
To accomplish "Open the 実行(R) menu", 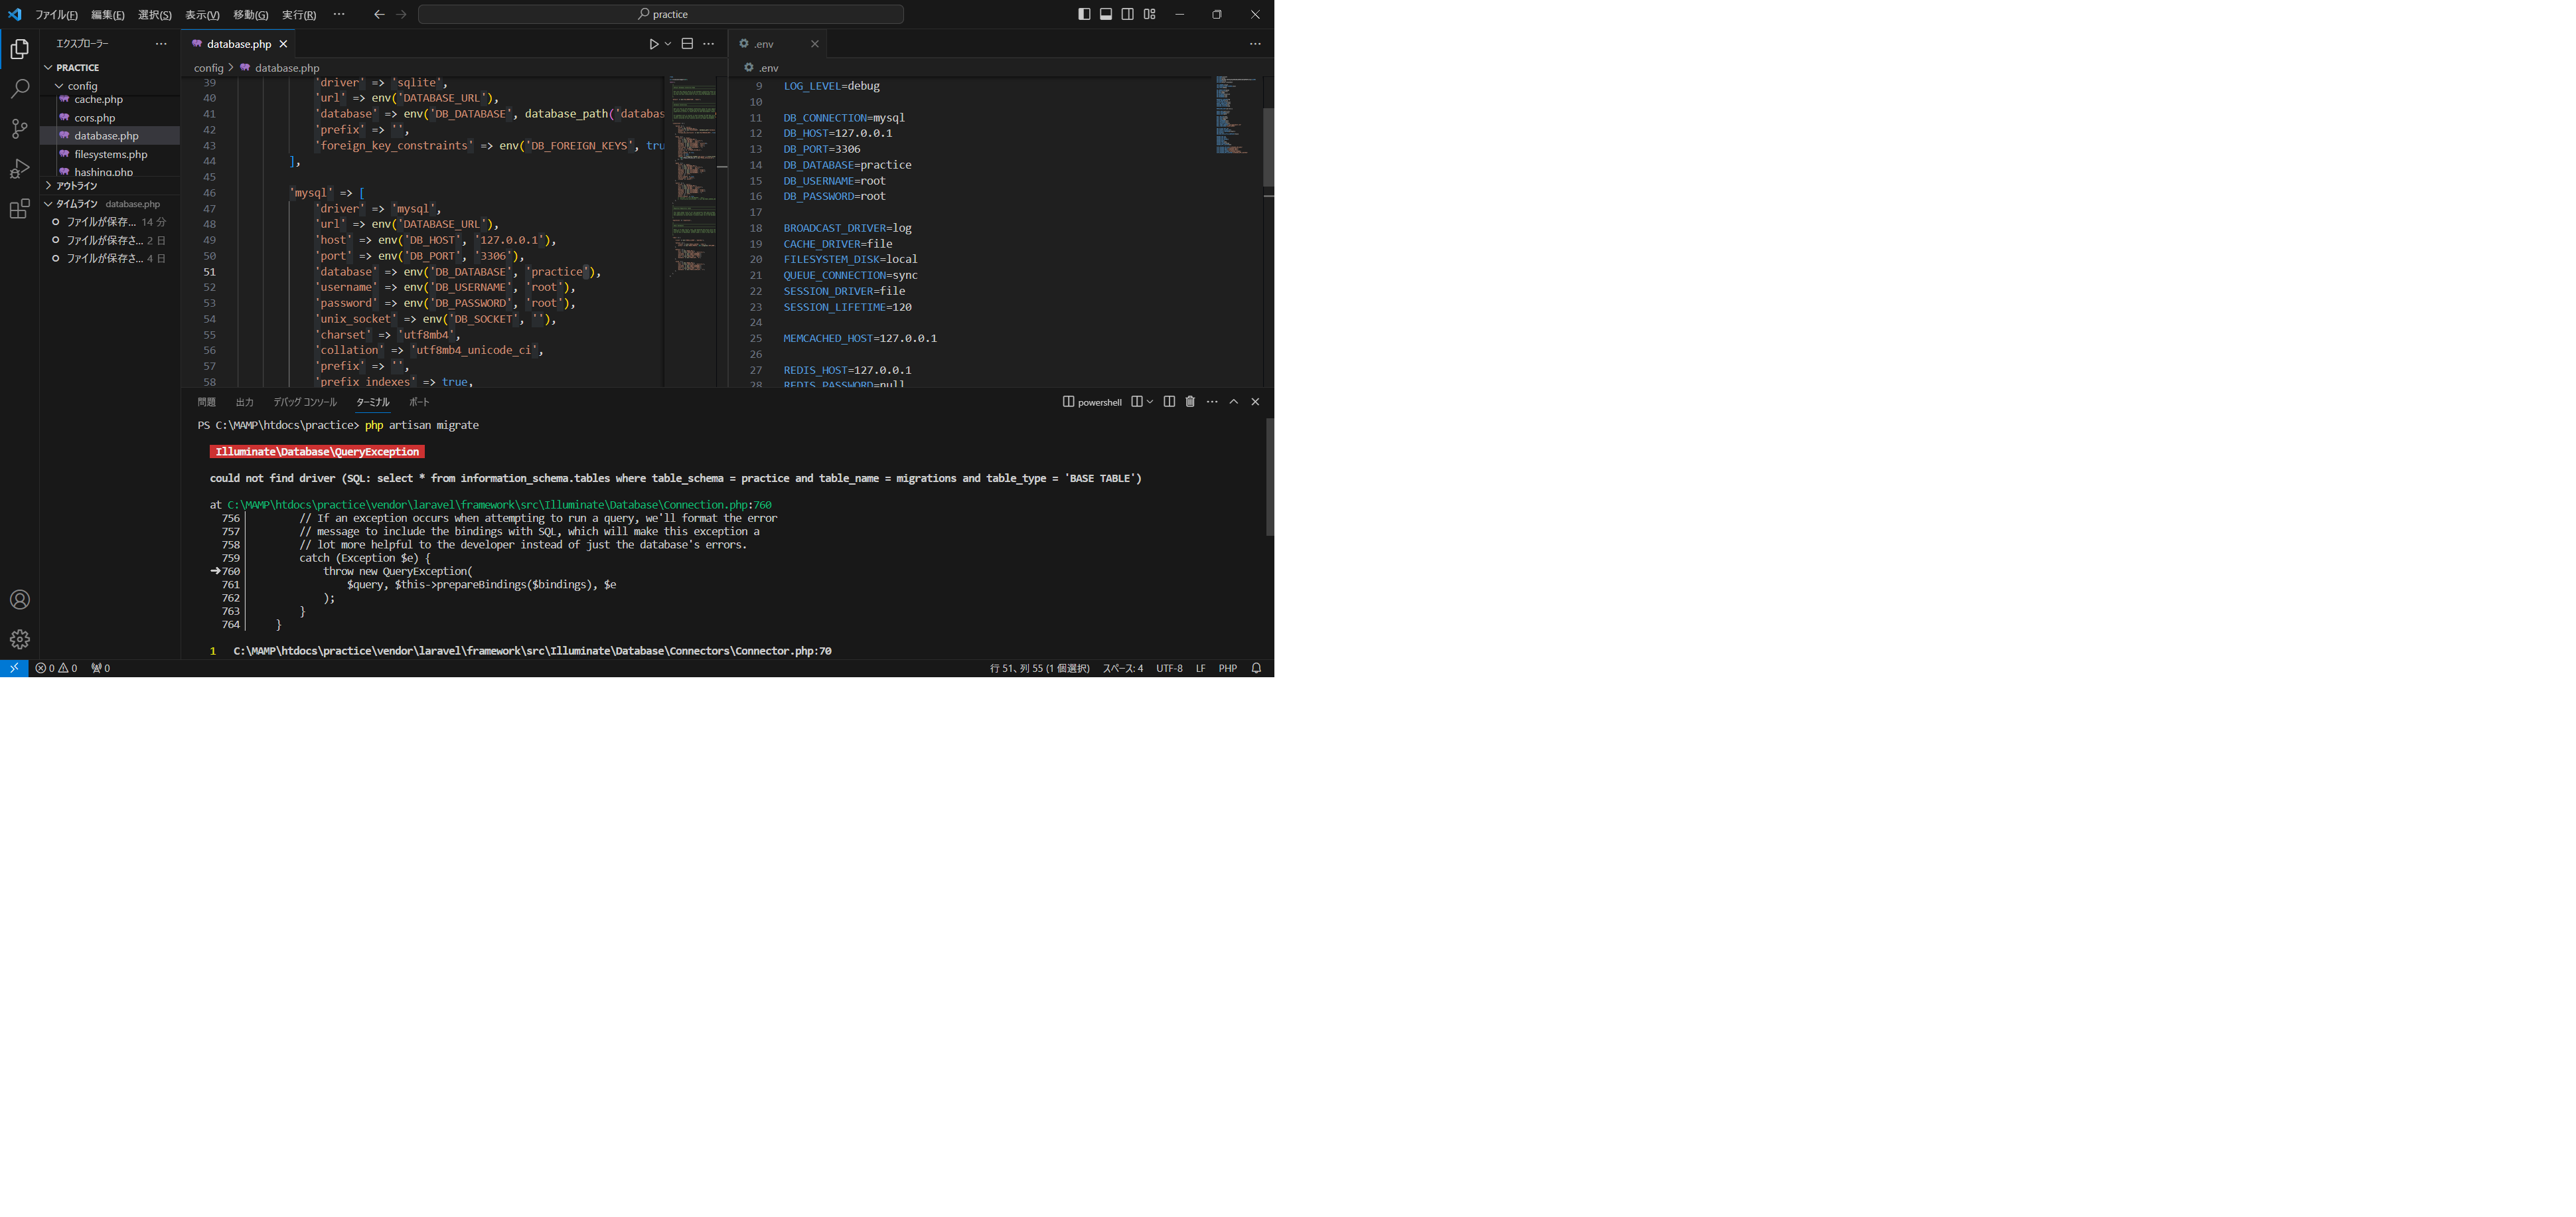I will click(299, 15).
